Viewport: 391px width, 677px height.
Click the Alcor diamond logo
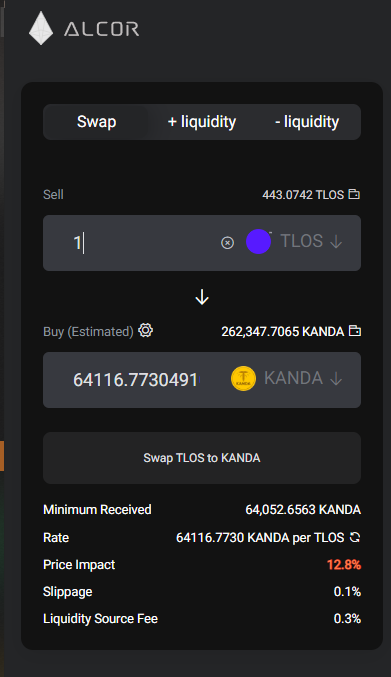click(x=41, y=28)
